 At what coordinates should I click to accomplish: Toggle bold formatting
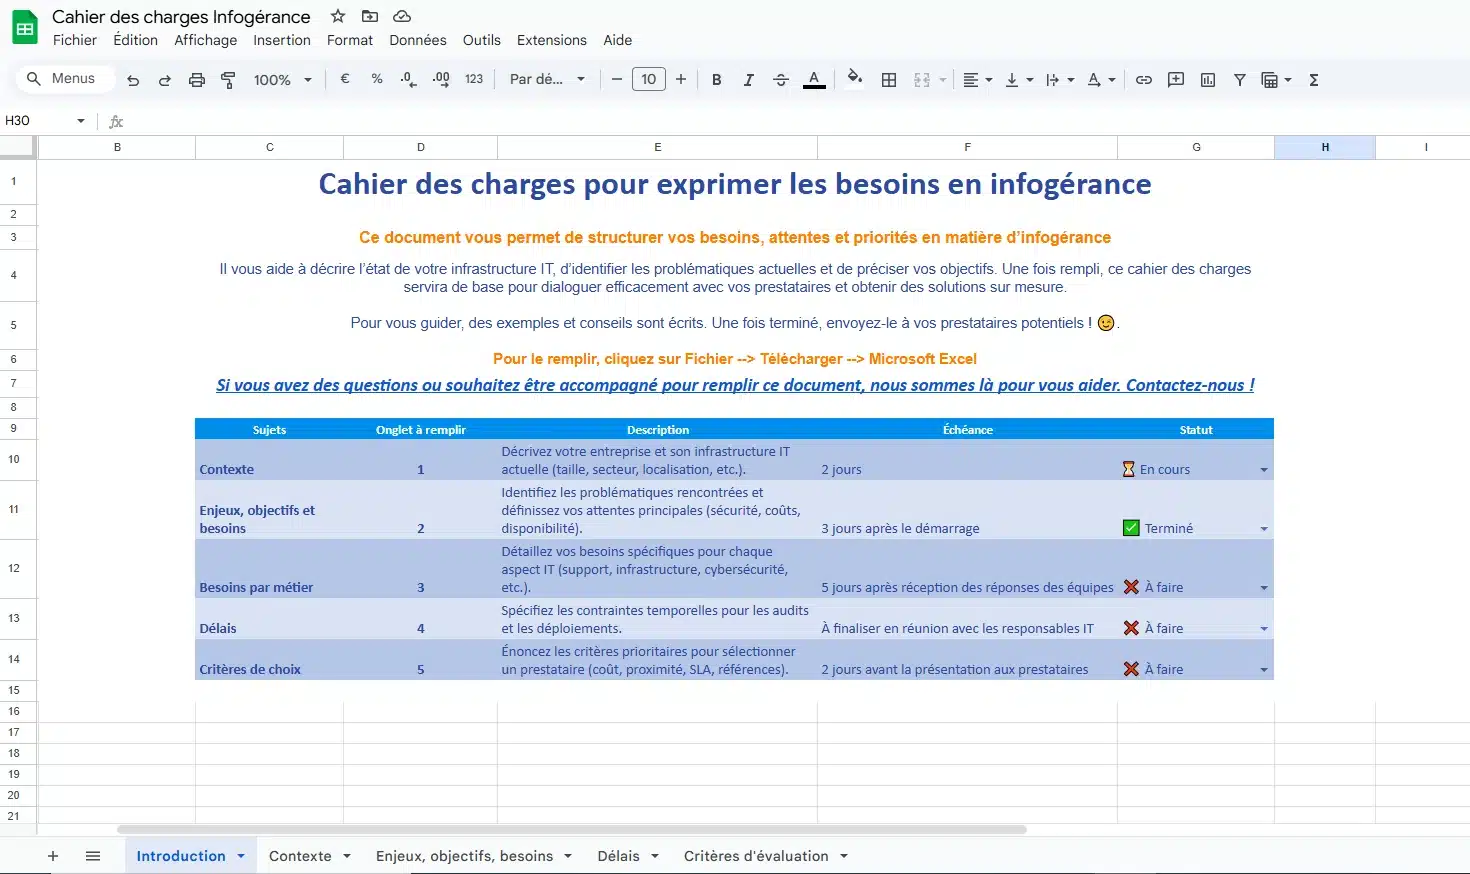716,80
